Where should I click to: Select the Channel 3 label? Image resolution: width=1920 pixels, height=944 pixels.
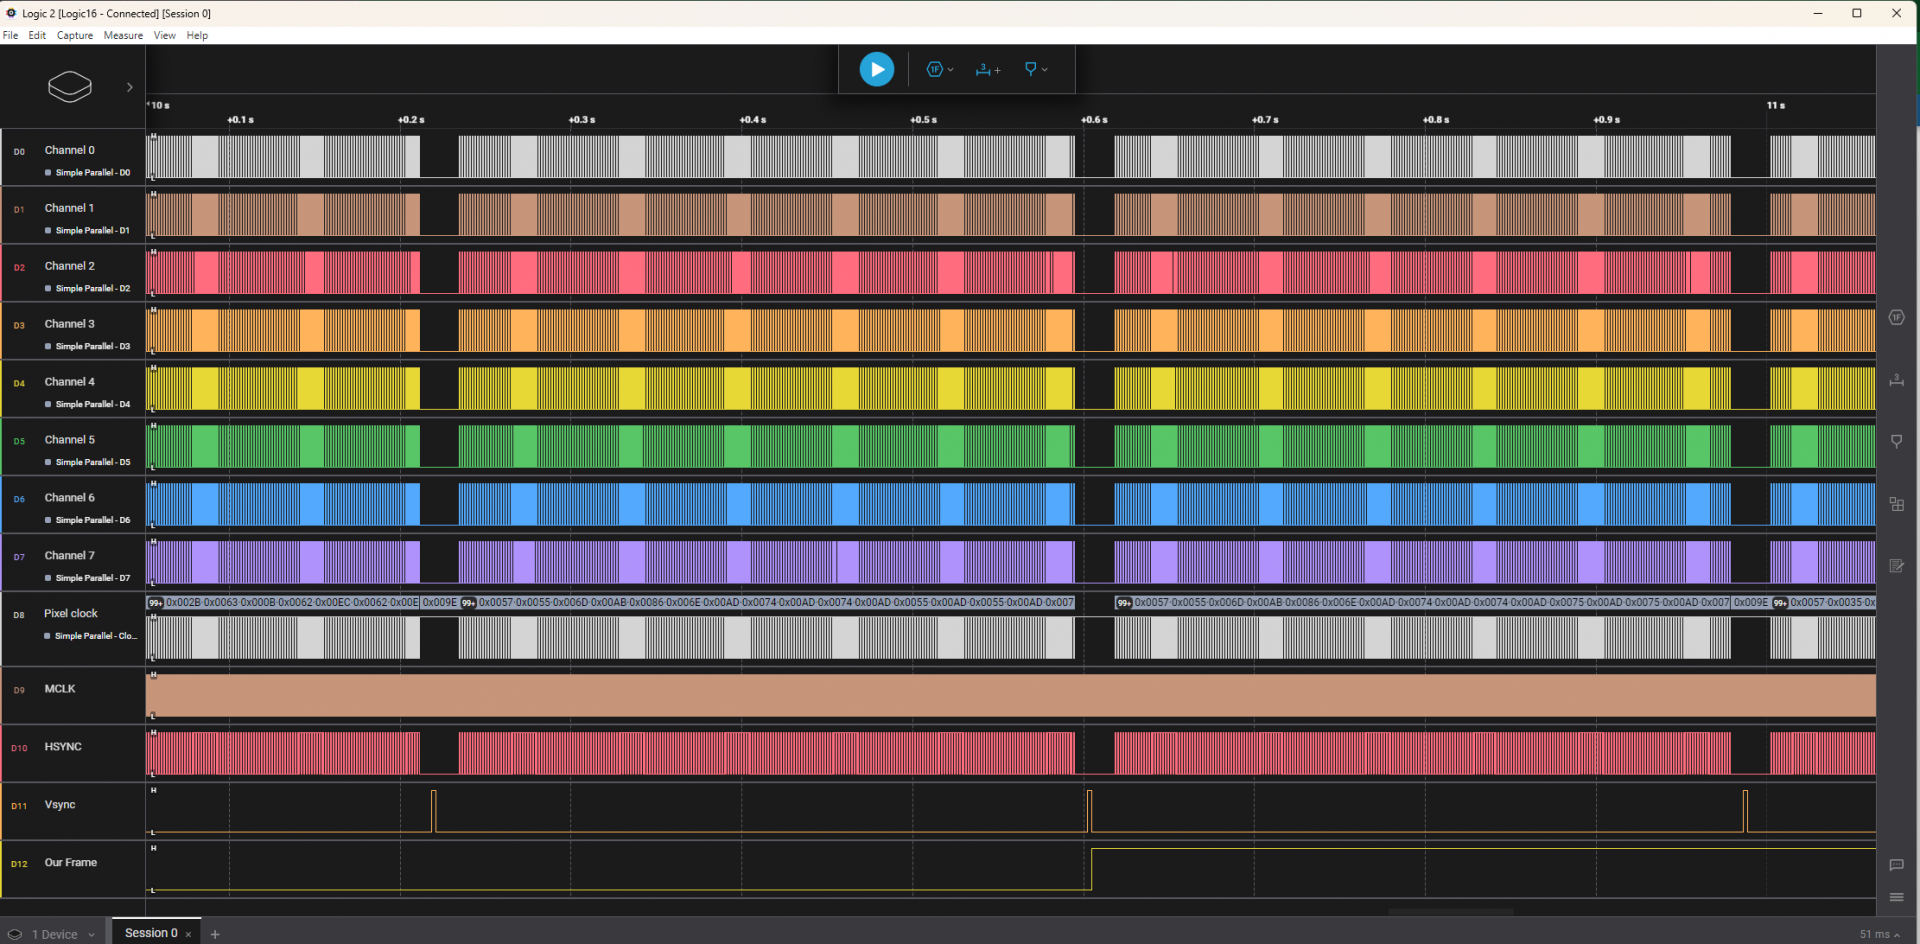pyautogui.click(x=70, y=324)
